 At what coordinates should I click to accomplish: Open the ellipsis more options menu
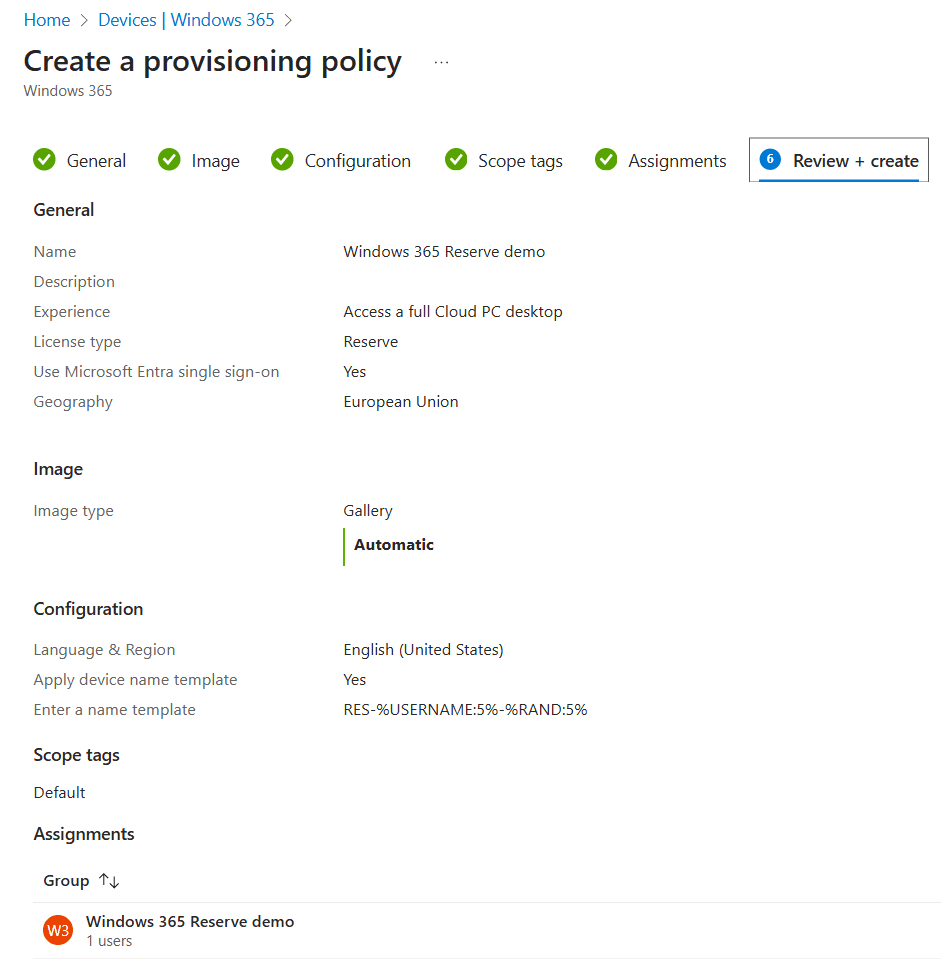[x=442, y=62]
